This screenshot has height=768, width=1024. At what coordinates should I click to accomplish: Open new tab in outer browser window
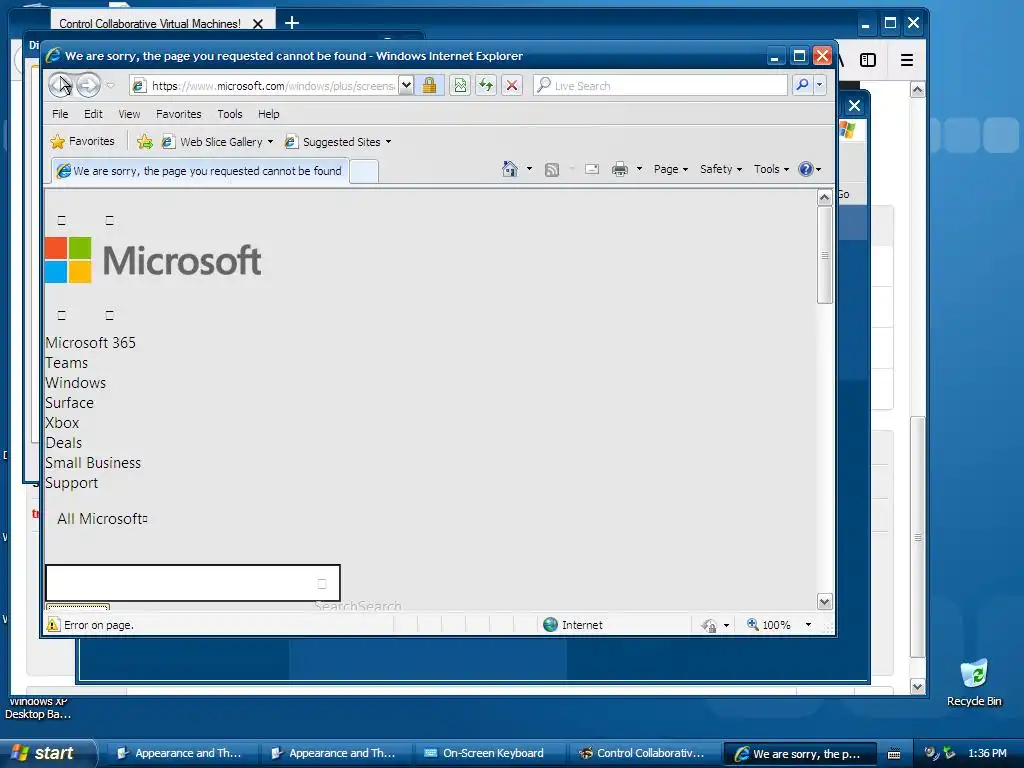click(291, 23)
